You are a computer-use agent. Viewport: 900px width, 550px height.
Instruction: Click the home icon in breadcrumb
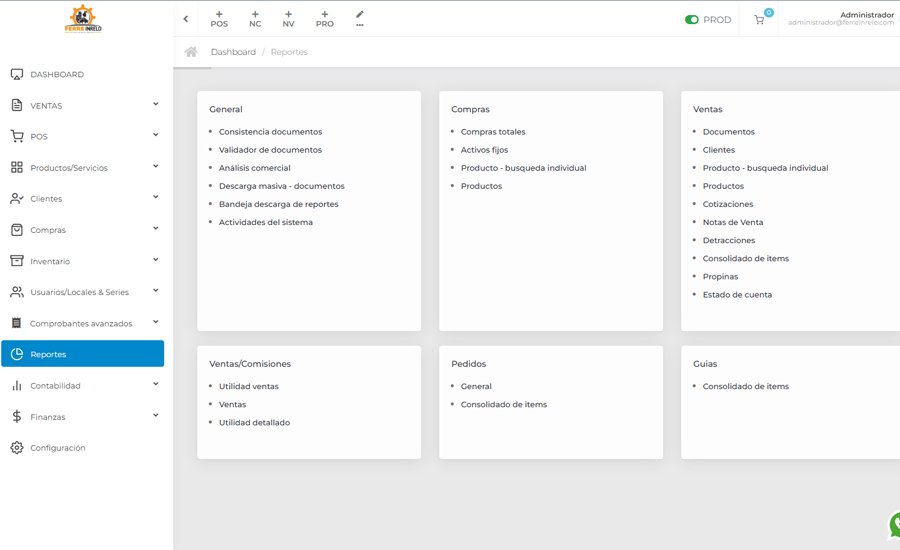pyautogui.click(x=191, y=52)
